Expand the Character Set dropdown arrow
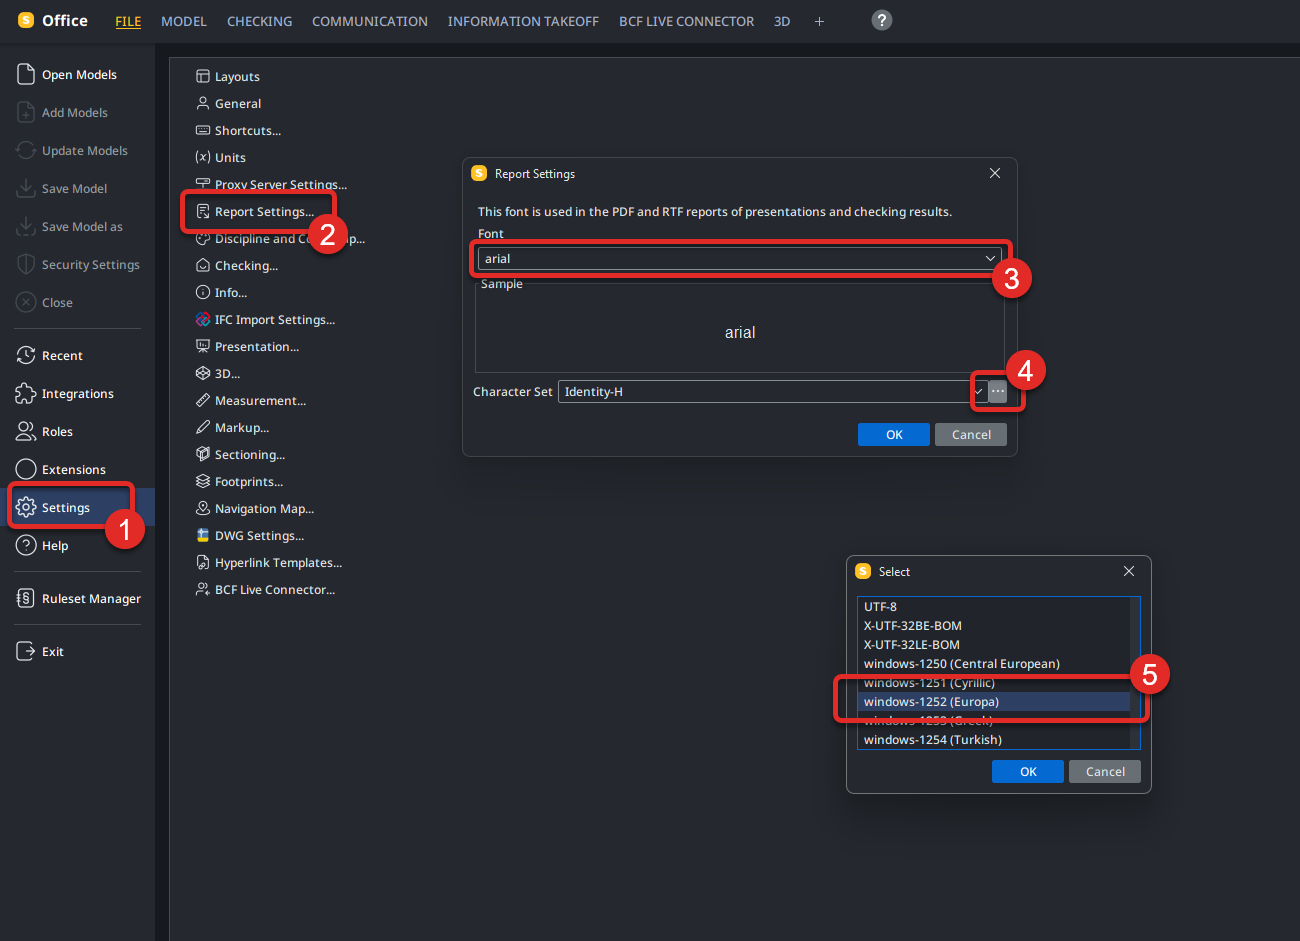This screenshot has width=1300, height=941. pos(979,392)
